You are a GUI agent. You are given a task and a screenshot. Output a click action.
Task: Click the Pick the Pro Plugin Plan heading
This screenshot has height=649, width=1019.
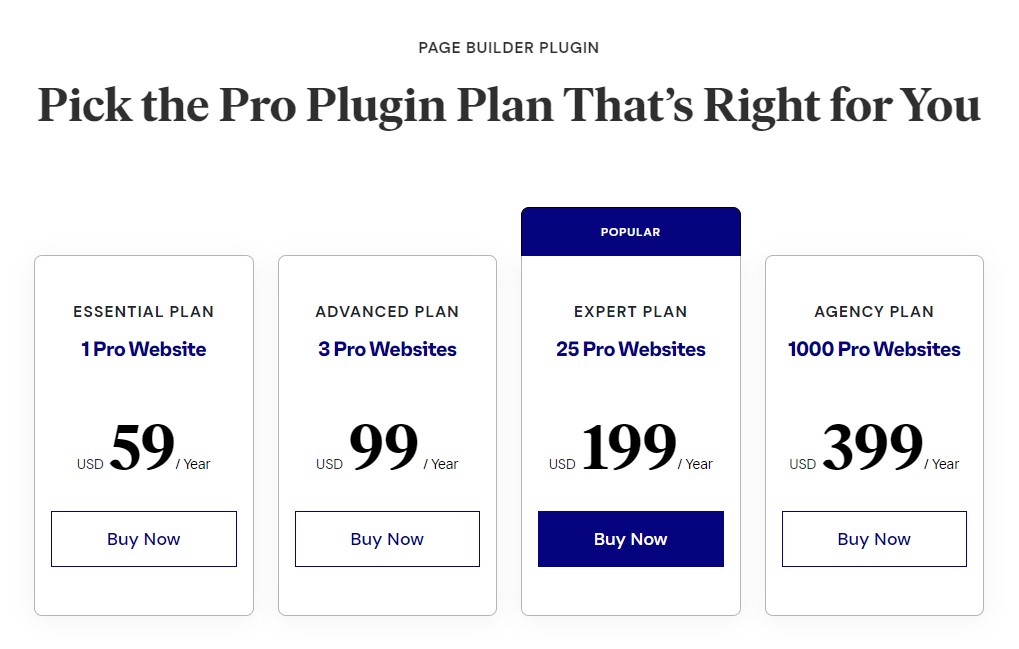click(509, 105)
